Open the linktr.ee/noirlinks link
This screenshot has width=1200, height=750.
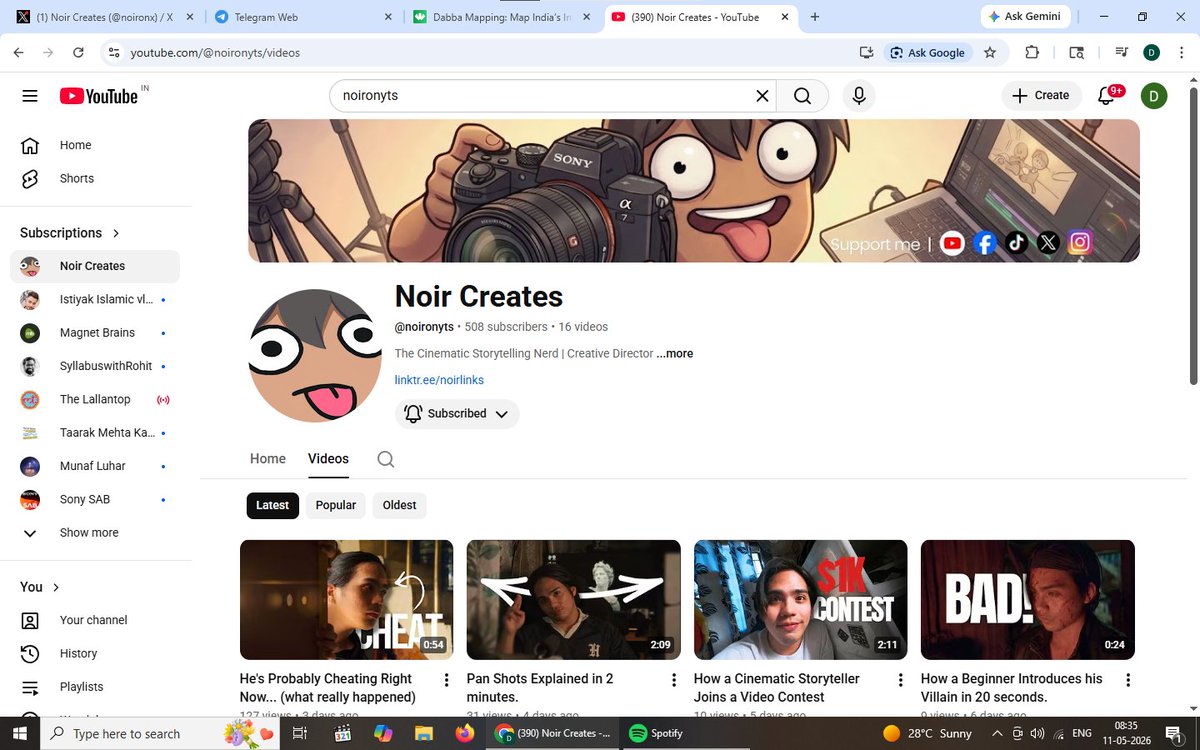click(439, 380)
